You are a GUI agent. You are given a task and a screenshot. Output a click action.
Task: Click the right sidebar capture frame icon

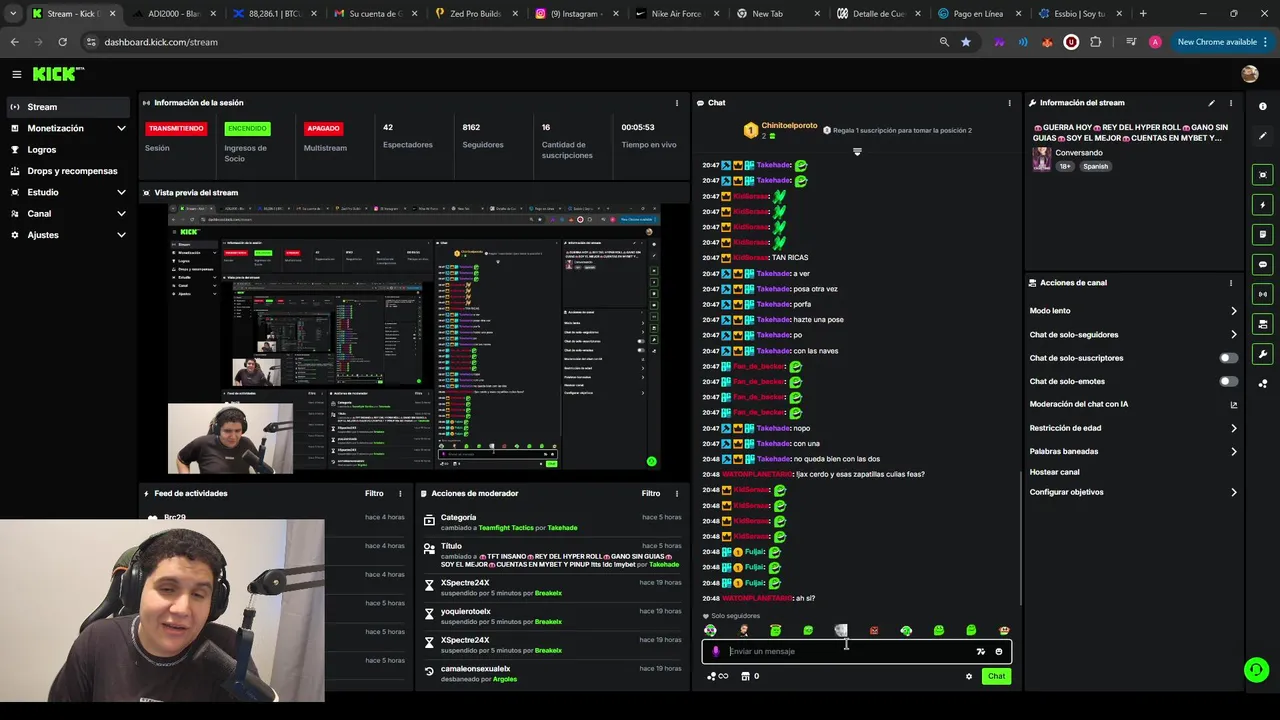(1262, 175)
